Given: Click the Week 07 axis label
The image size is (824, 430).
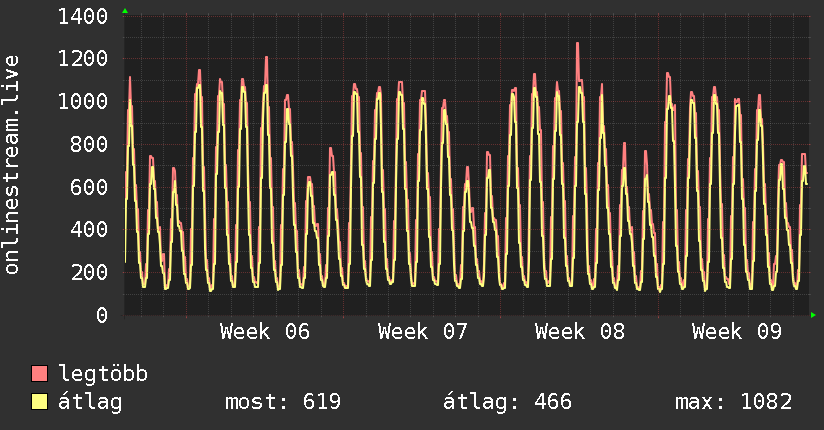Looking at the screenshot, I should click(x=423, y=332).
